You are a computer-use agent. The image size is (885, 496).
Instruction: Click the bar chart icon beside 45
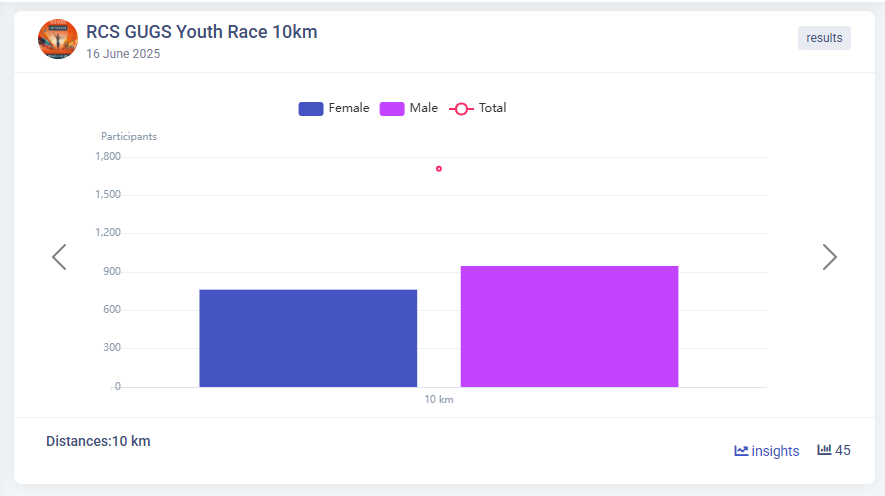824,450
